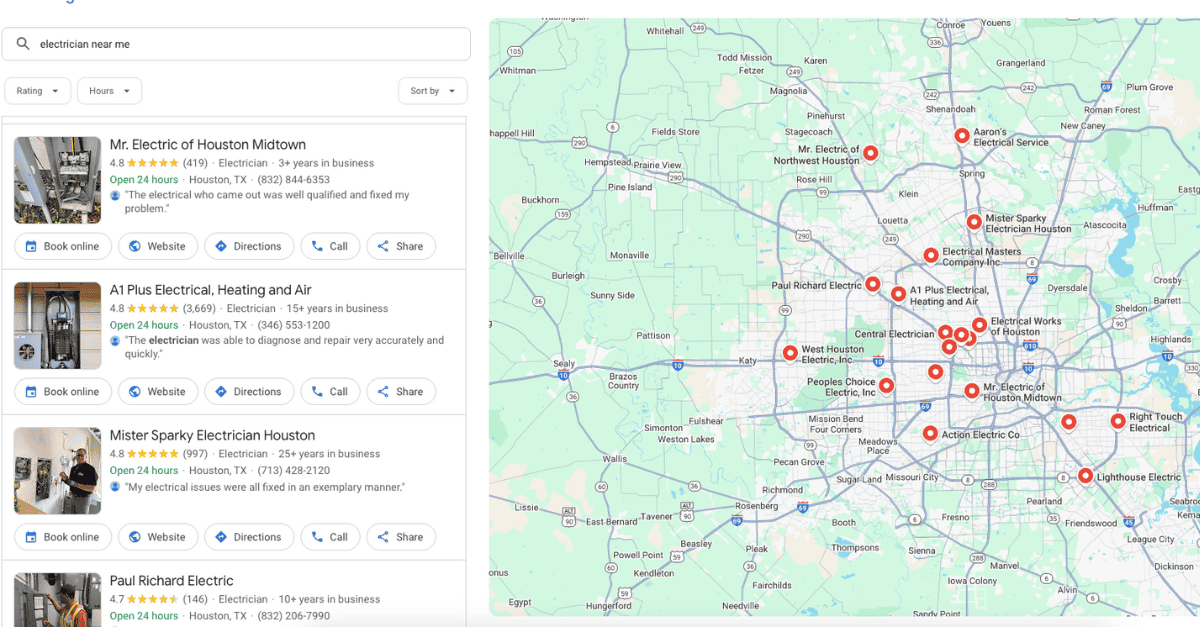The width and height of the screenshot is (1200, 627).
Task: Open Mister Sparky Electrician Houston title
Action: [x=212, y=435]
